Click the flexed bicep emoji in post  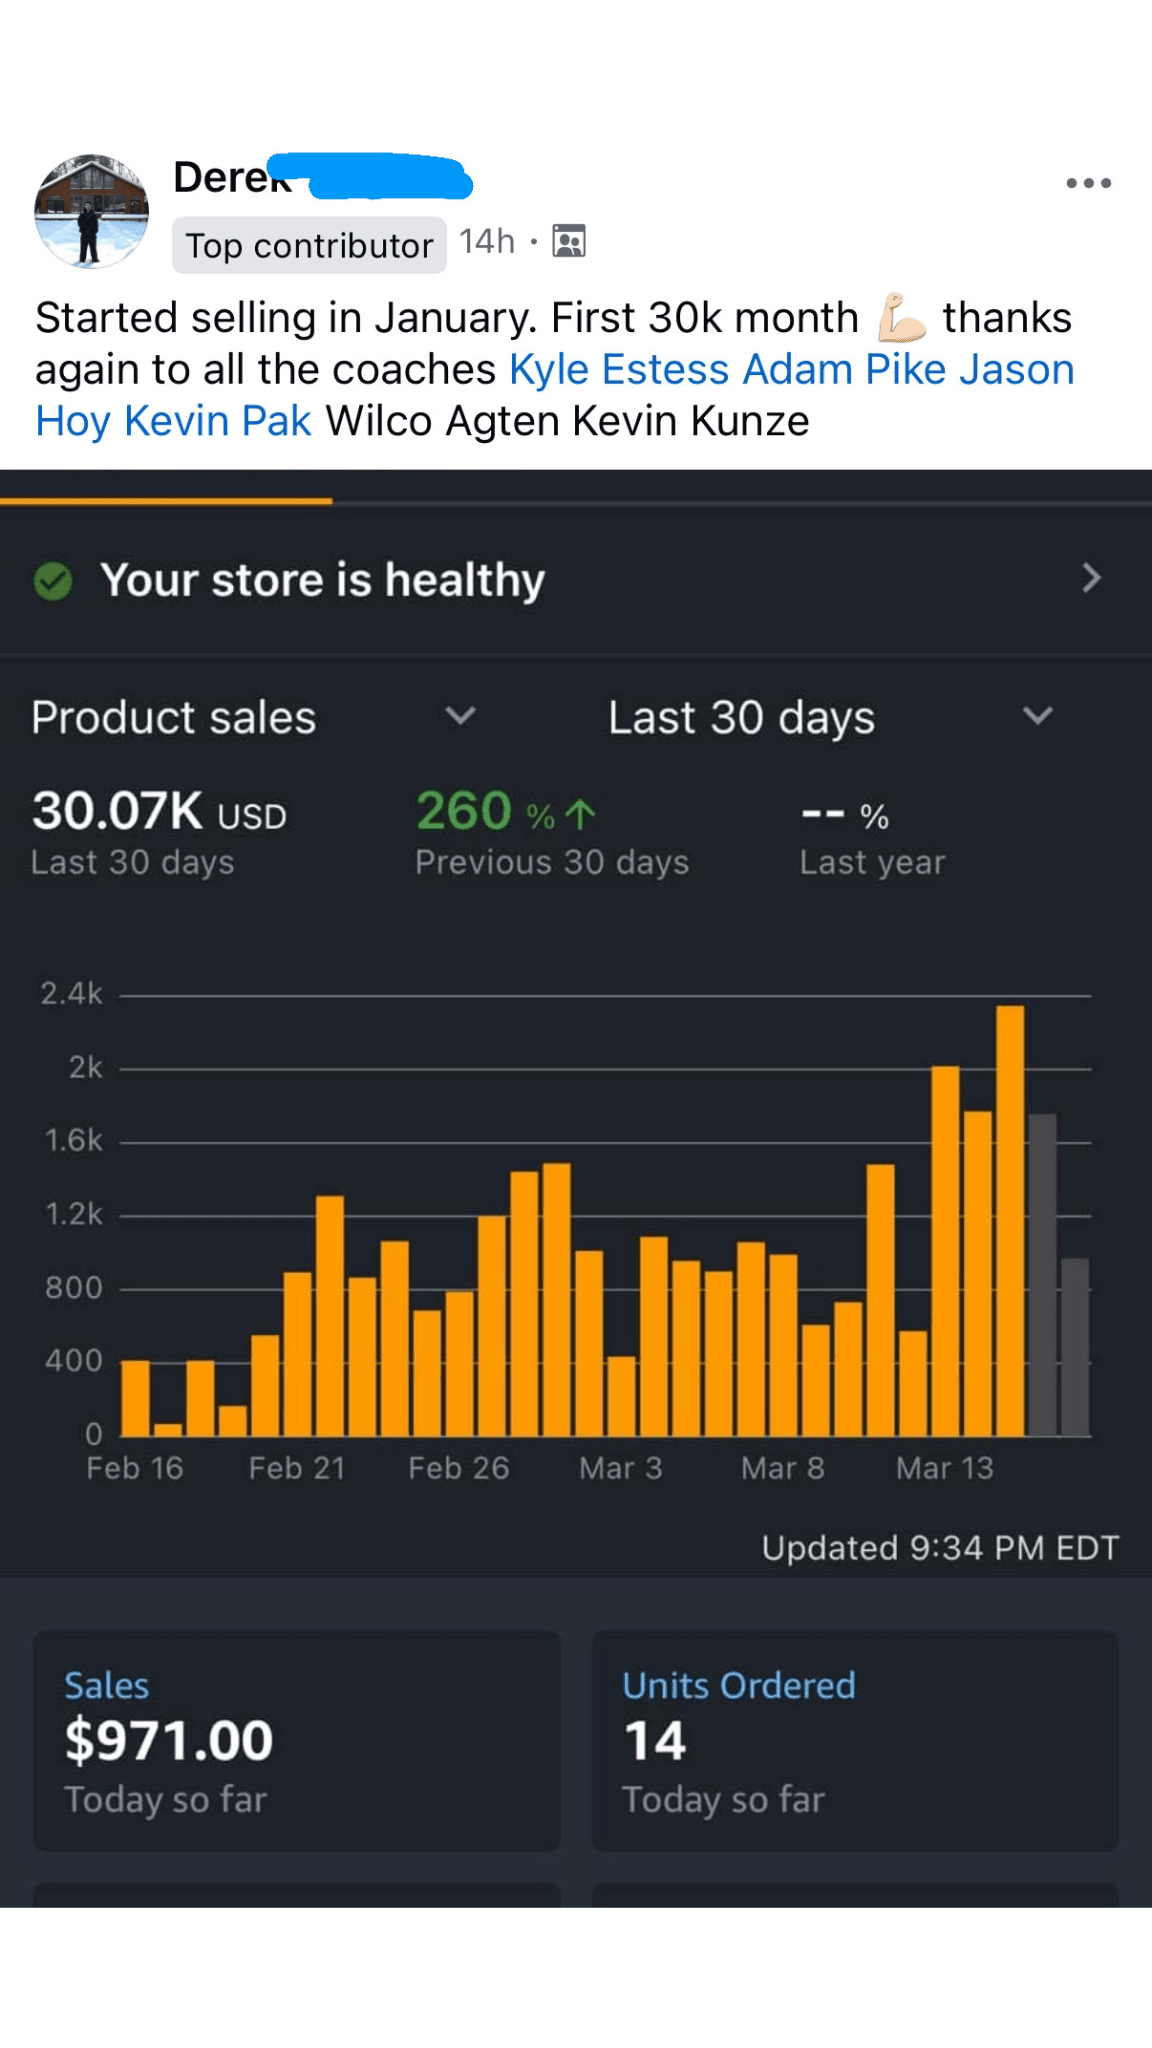click(901, 318)
